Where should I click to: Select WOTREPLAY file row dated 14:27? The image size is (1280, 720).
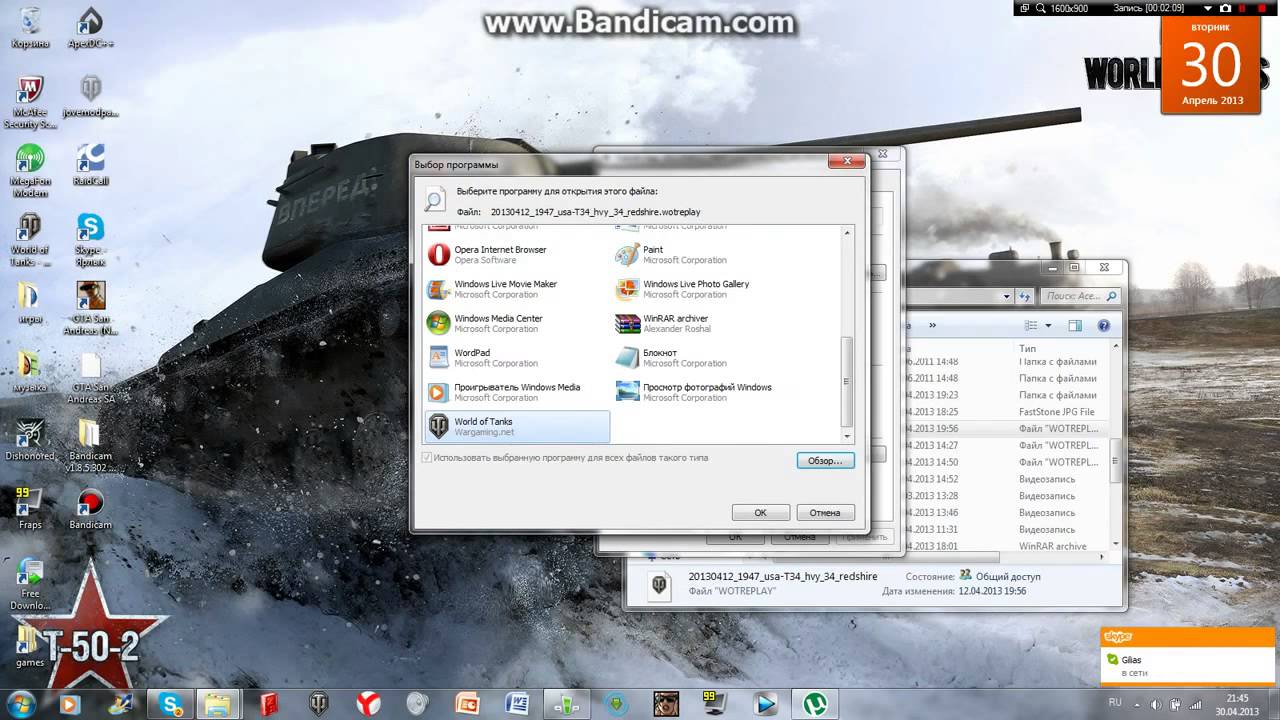pos(1005,445)
